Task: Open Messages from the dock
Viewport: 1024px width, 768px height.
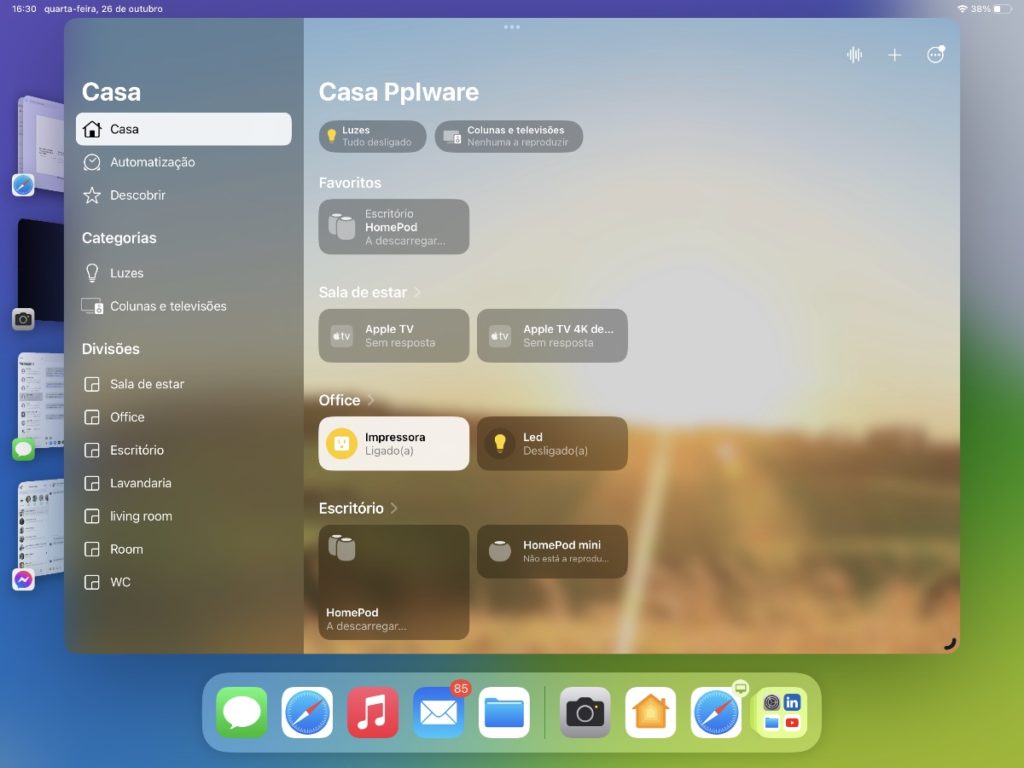Action: (242, 712)
